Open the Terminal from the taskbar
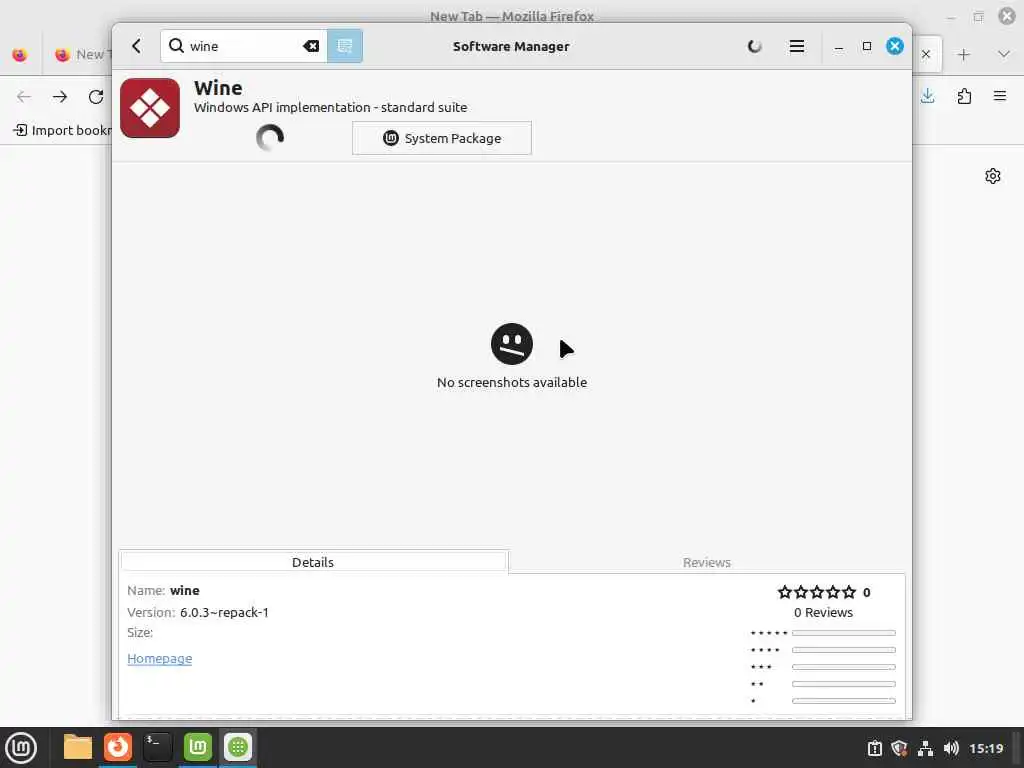This screenshot has height=768, width=1024. (x=157, y=747)
